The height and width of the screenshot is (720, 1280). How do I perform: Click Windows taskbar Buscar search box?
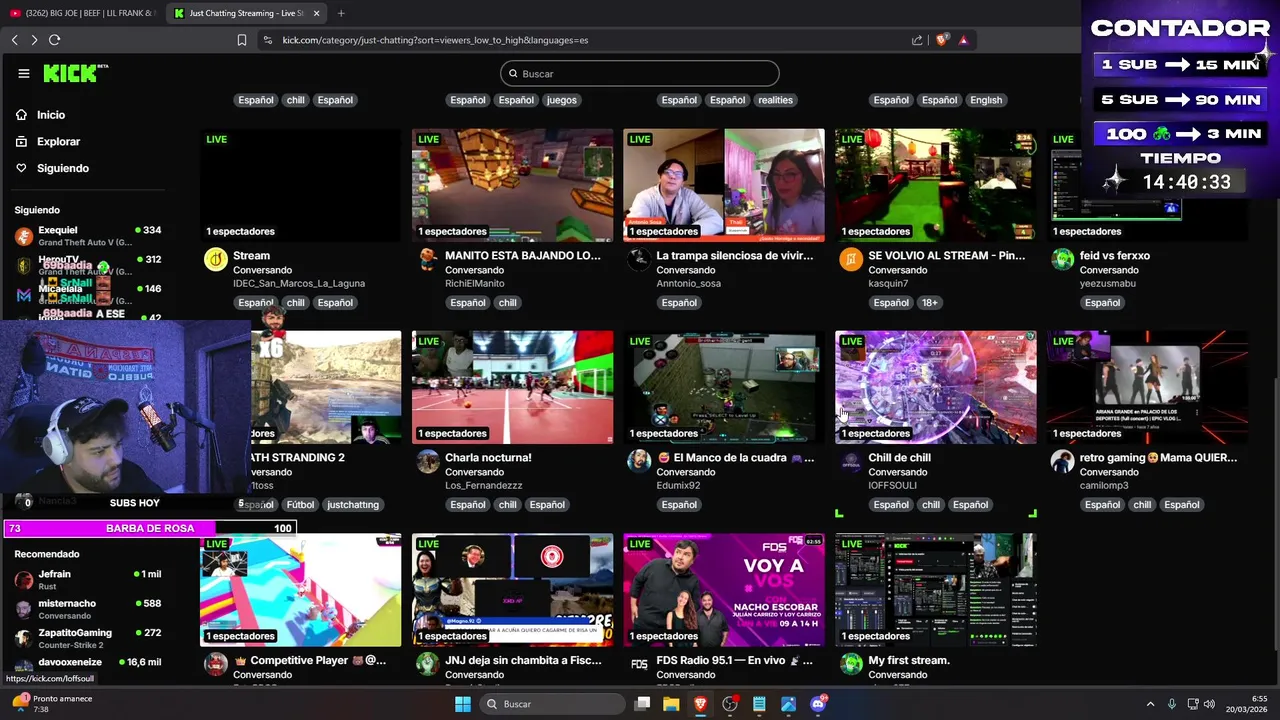tap(551, 704)
